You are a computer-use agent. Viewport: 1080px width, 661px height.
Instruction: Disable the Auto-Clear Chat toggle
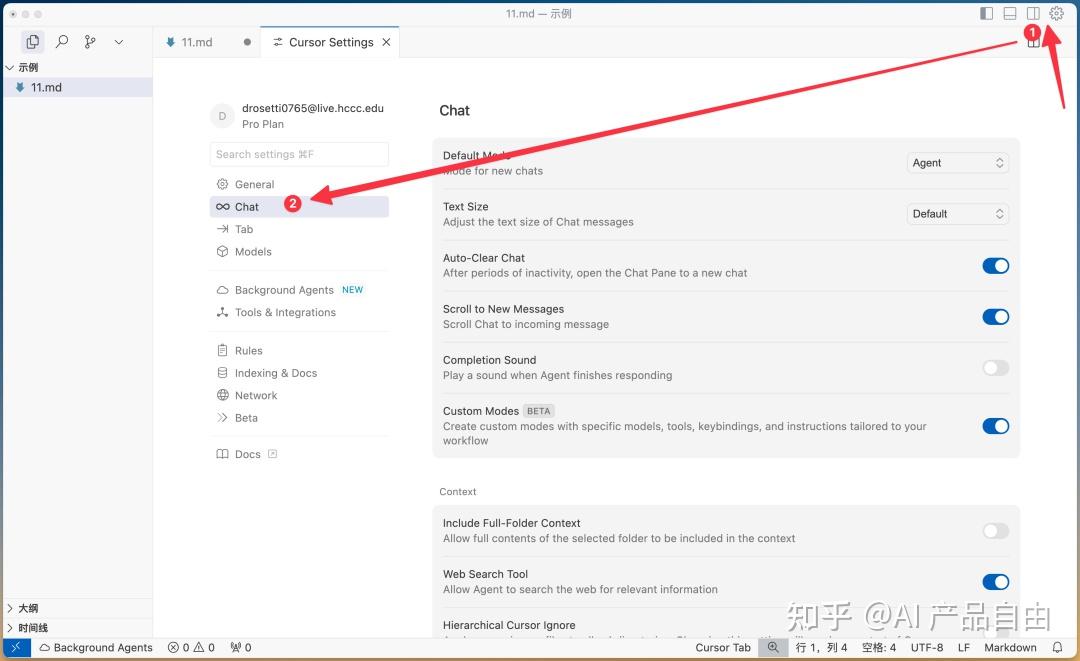click(x=995, y=266)
